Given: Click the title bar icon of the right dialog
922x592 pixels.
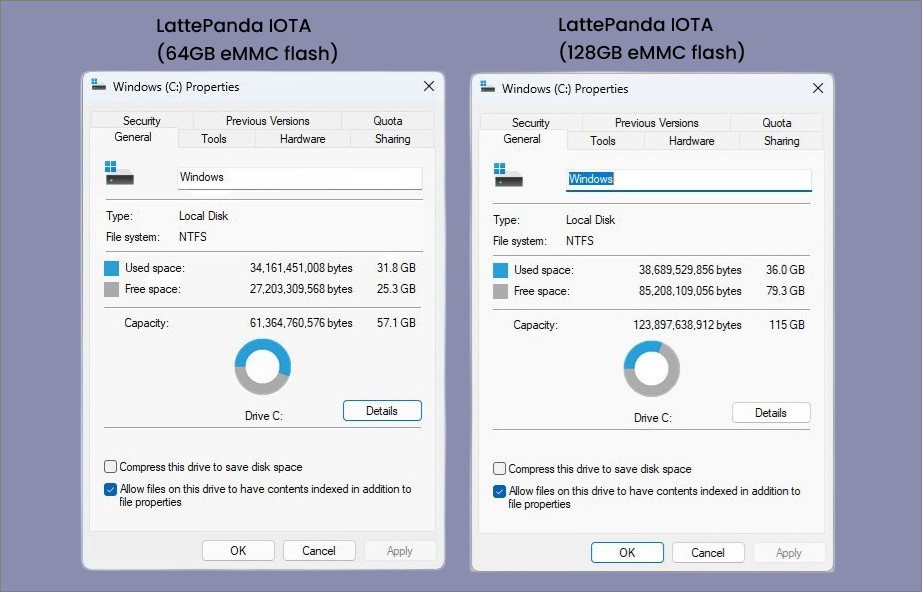Looking at the screenshot, I should click(486, 89).
